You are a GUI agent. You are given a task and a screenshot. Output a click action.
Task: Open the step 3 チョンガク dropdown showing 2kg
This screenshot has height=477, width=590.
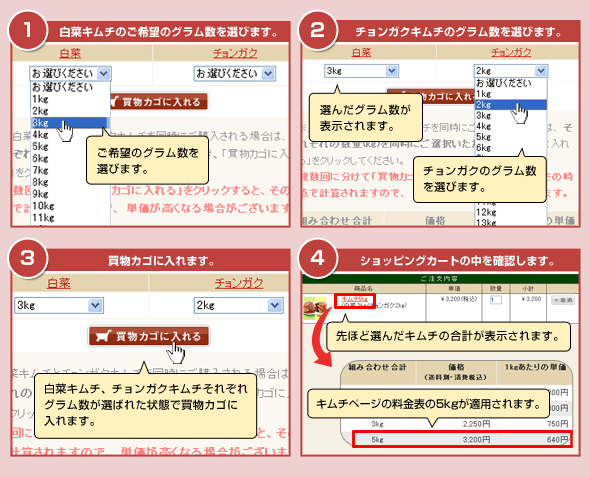point(239,305)
